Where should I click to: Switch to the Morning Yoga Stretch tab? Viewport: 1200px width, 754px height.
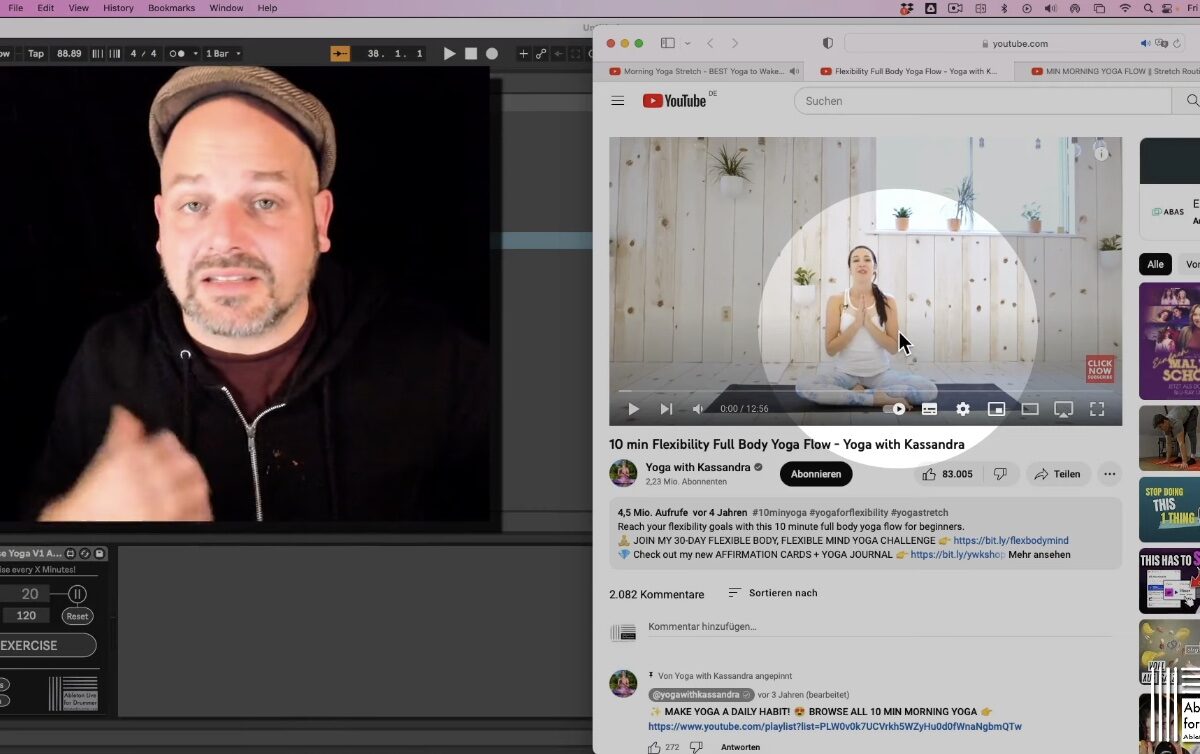(x=700, y=72)
